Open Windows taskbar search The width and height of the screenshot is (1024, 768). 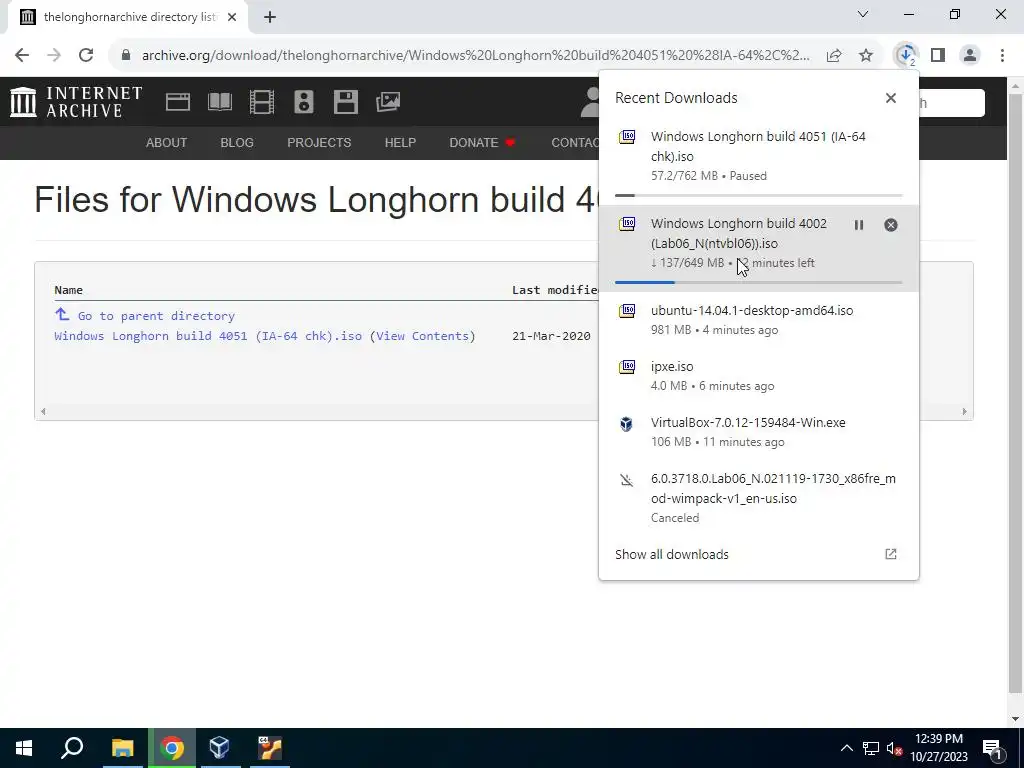point(72,748)
